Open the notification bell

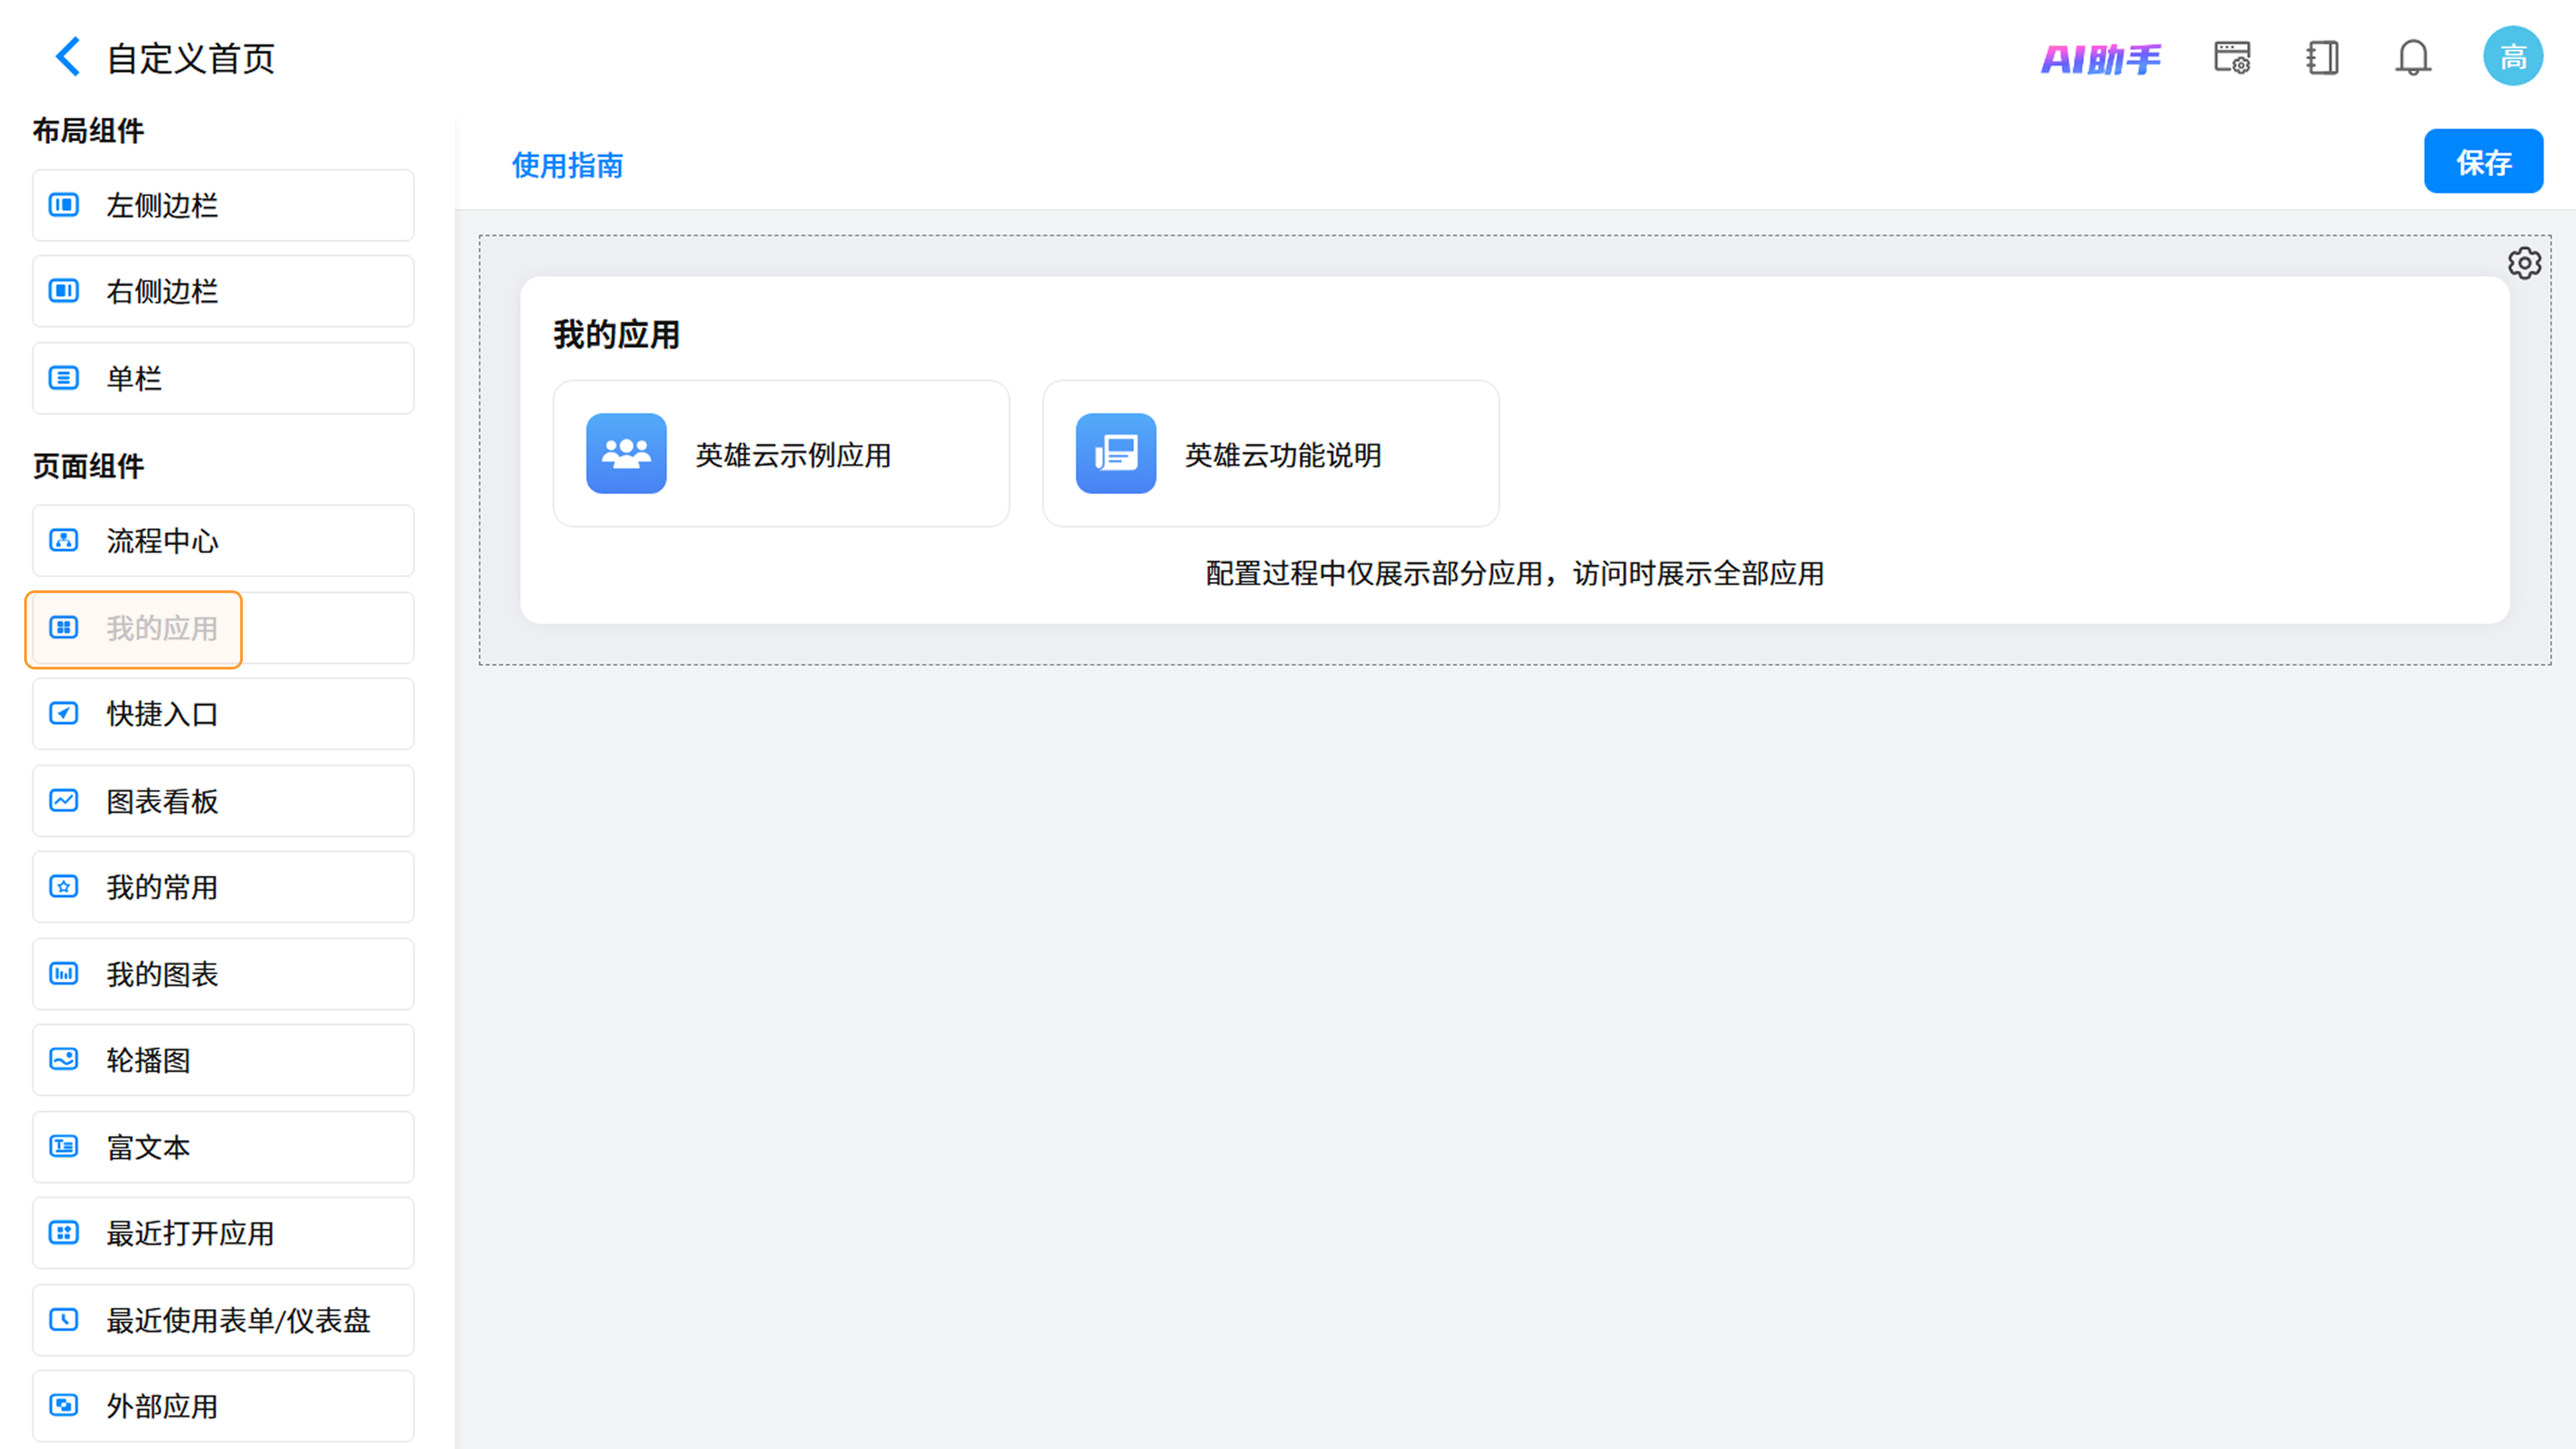(2413, 58)
